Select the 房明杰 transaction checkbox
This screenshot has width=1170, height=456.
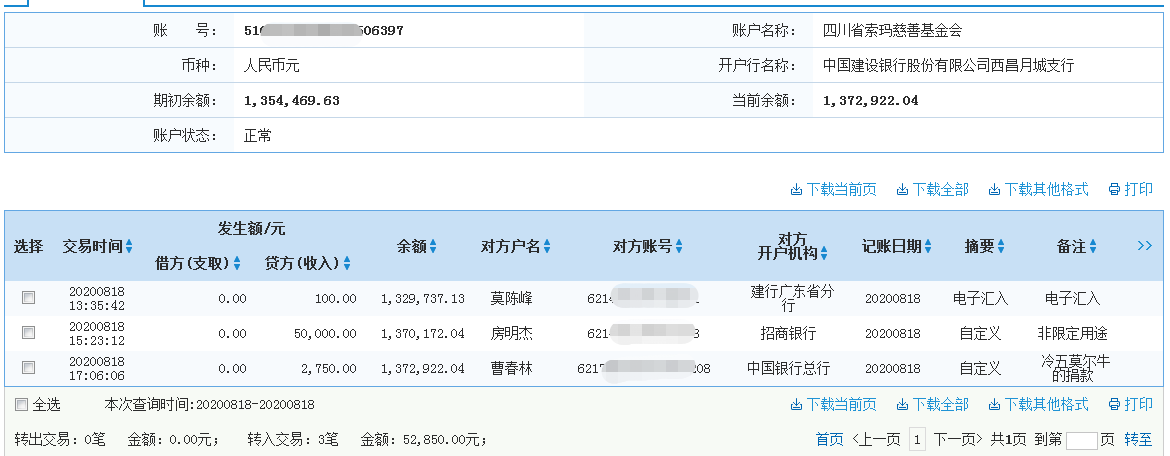tap(28, 333)
